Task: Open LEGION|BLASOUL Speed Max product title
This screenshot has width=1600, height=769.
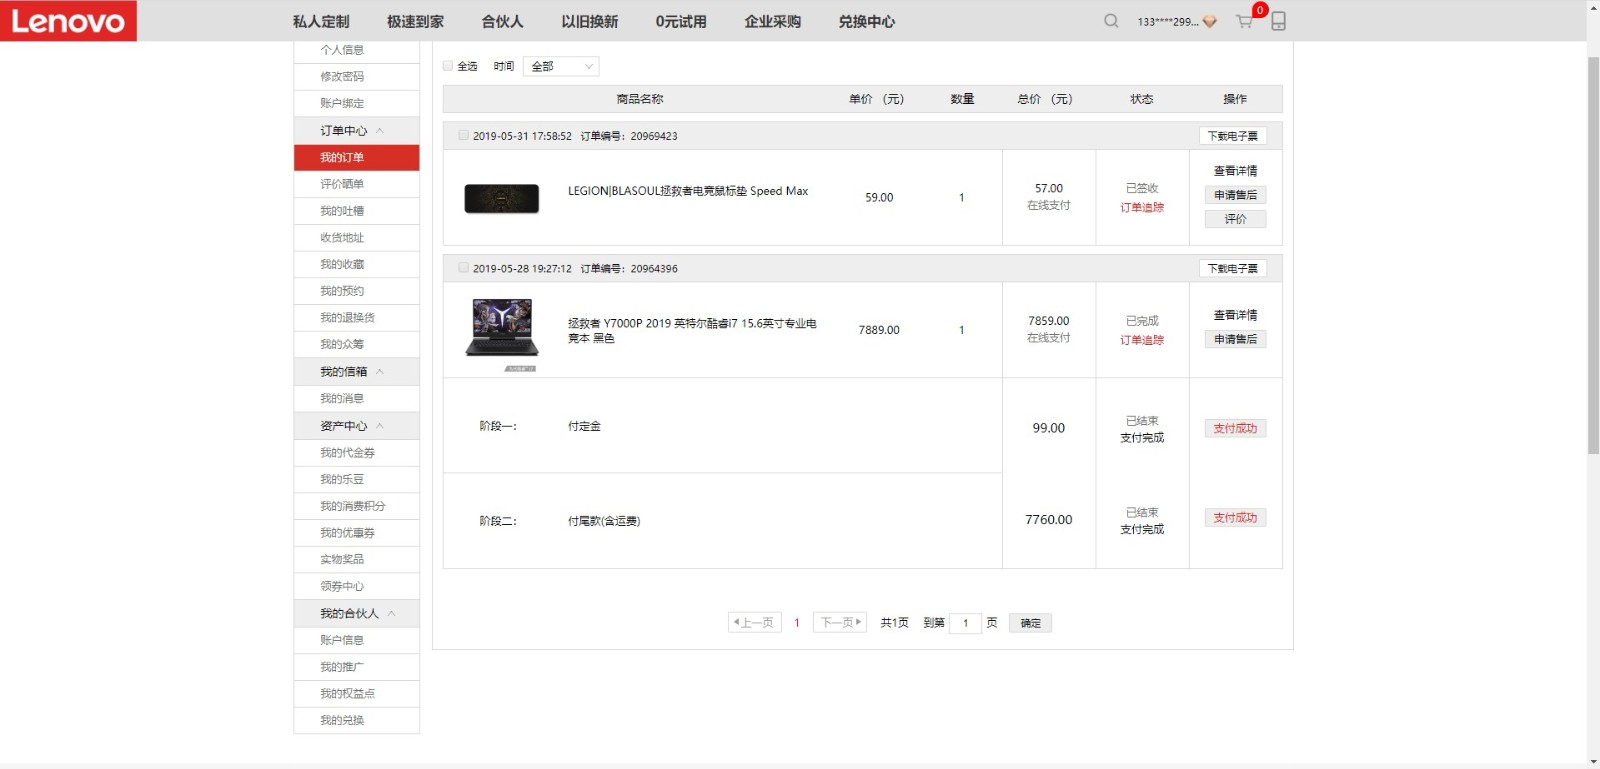Action: [x=688, y=191]
